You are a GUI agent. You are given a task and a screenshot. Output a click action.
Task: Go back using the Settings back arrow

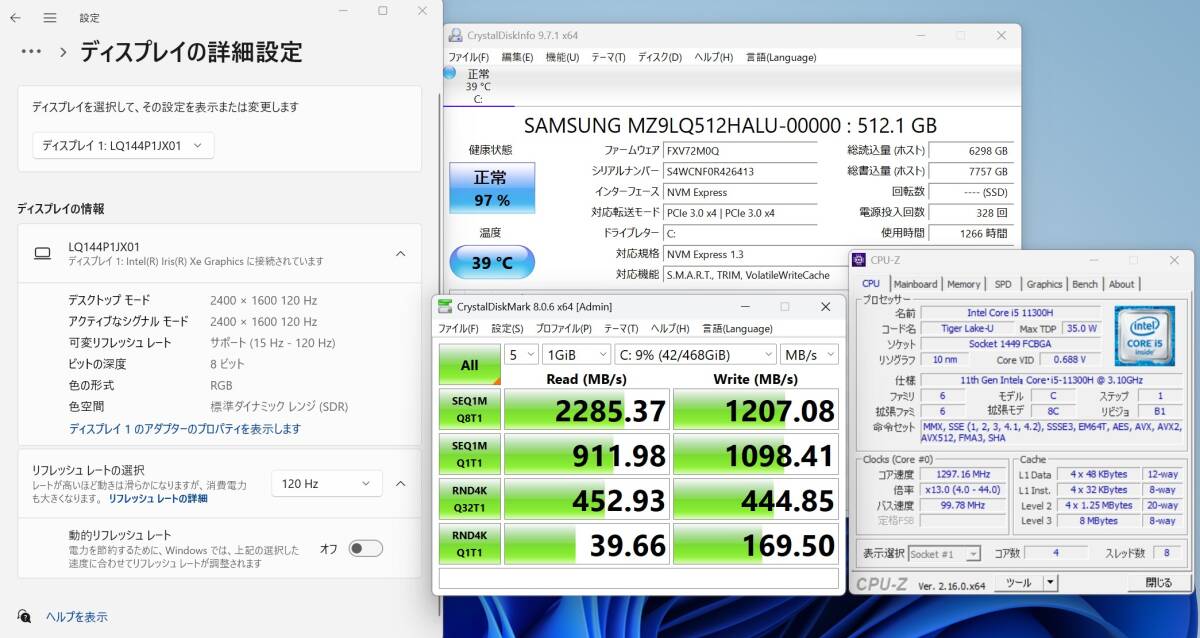16,17
